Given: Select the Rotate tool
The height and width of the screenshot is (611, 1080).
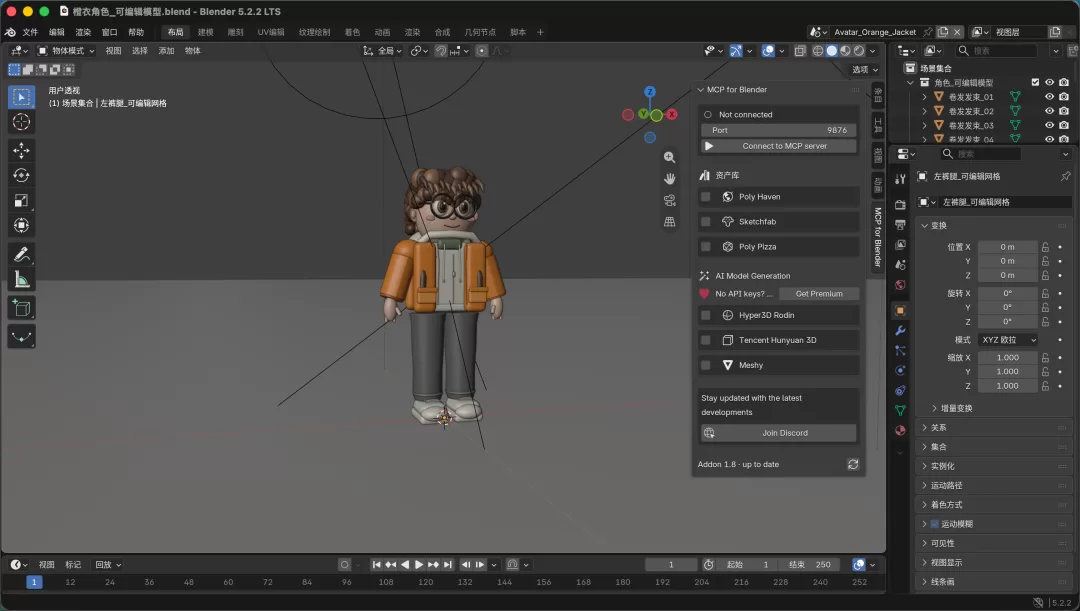Looking at the screenshot, I should (21, 176).
